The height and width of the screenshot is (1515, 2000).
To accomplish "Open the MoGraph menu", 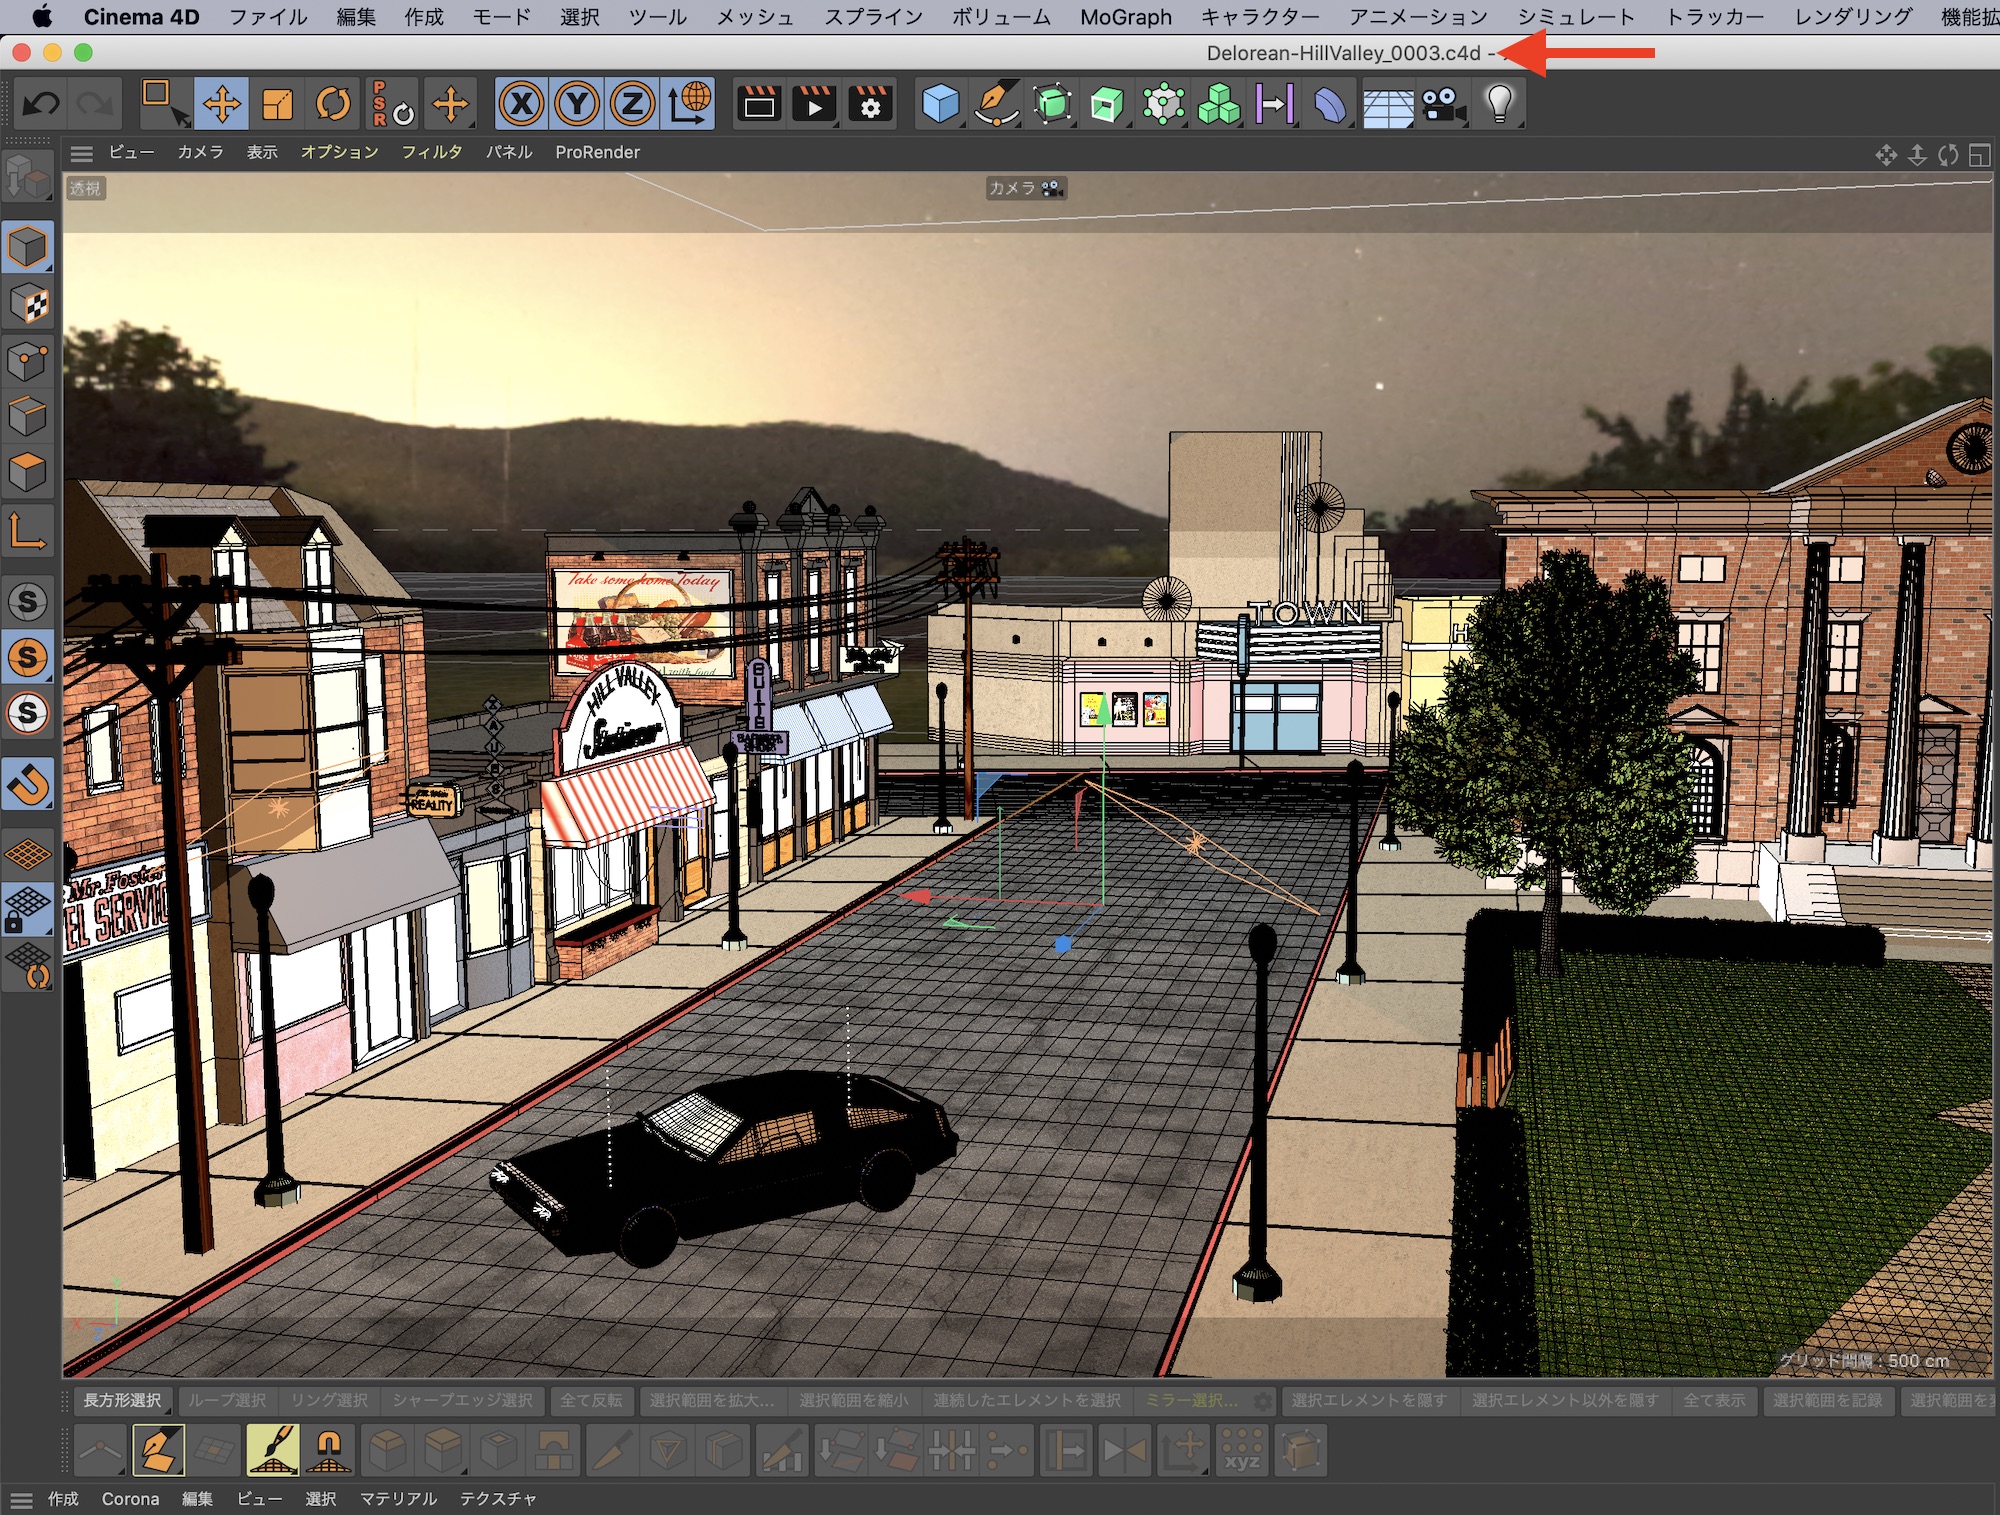I will click(x=1125, y=17).
